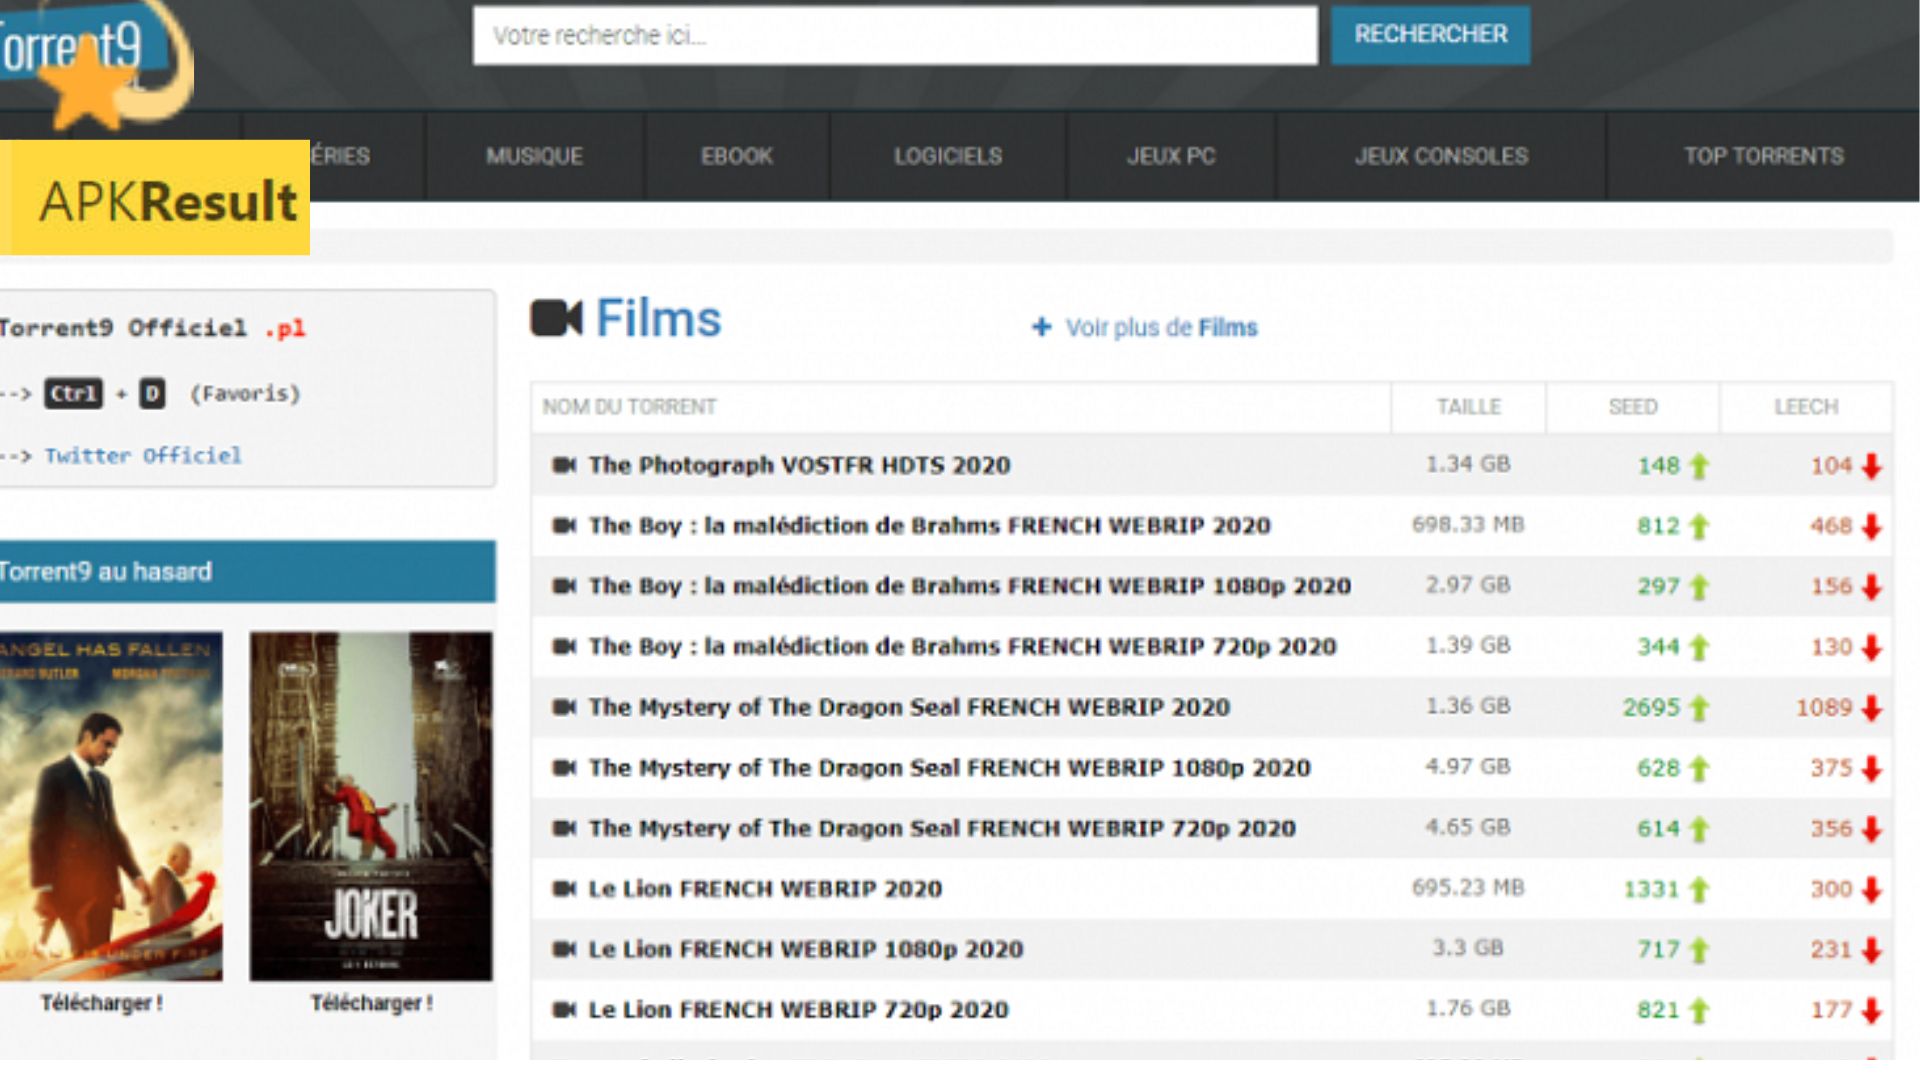Click the 2.97 GB size cell
Screen dimensions: 1920x1080
(1468, 585)
